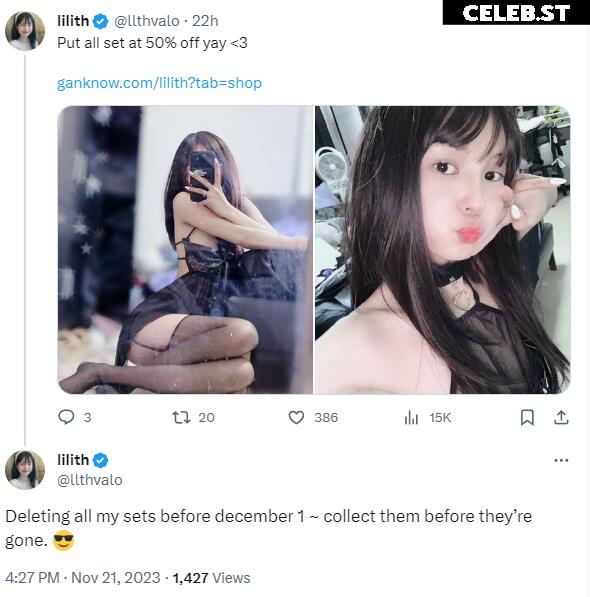Screen dimensions: 590x597
Task: Click the 22h timestamp link
Action: [x=205, y=21]
